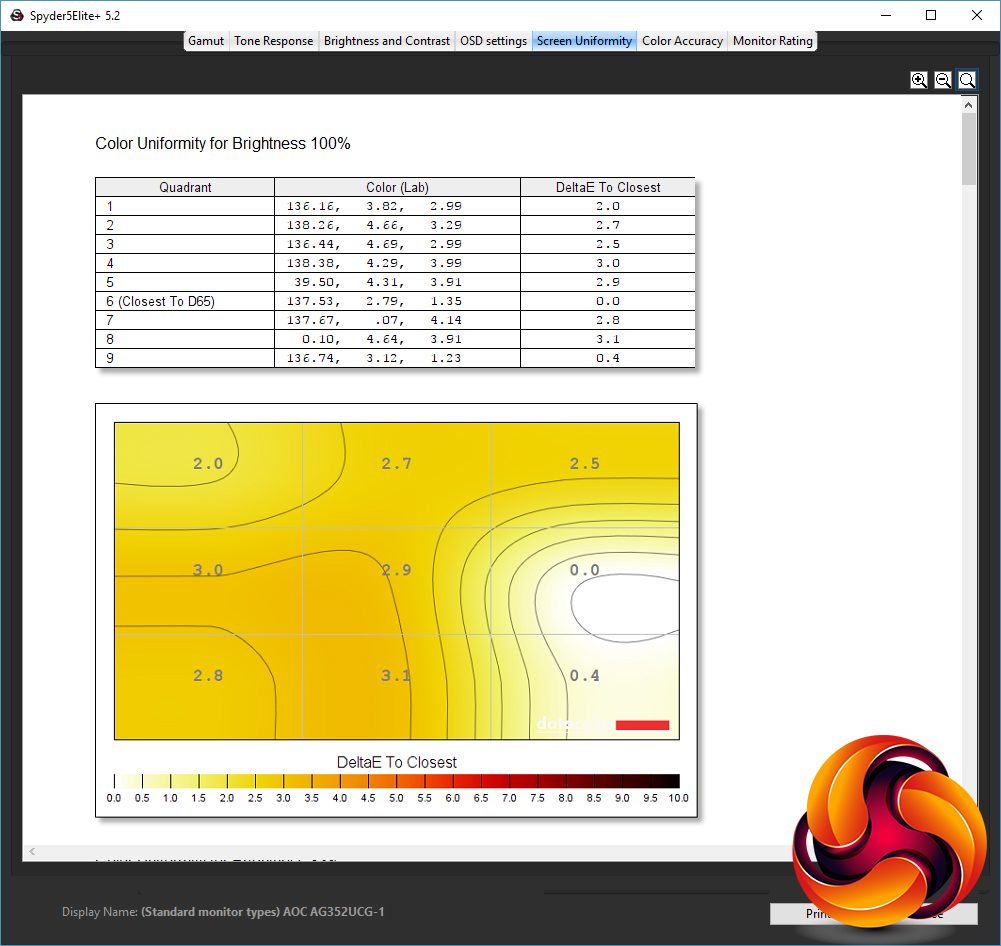Maximize the Spyder5Elite window

coord(931,15)
